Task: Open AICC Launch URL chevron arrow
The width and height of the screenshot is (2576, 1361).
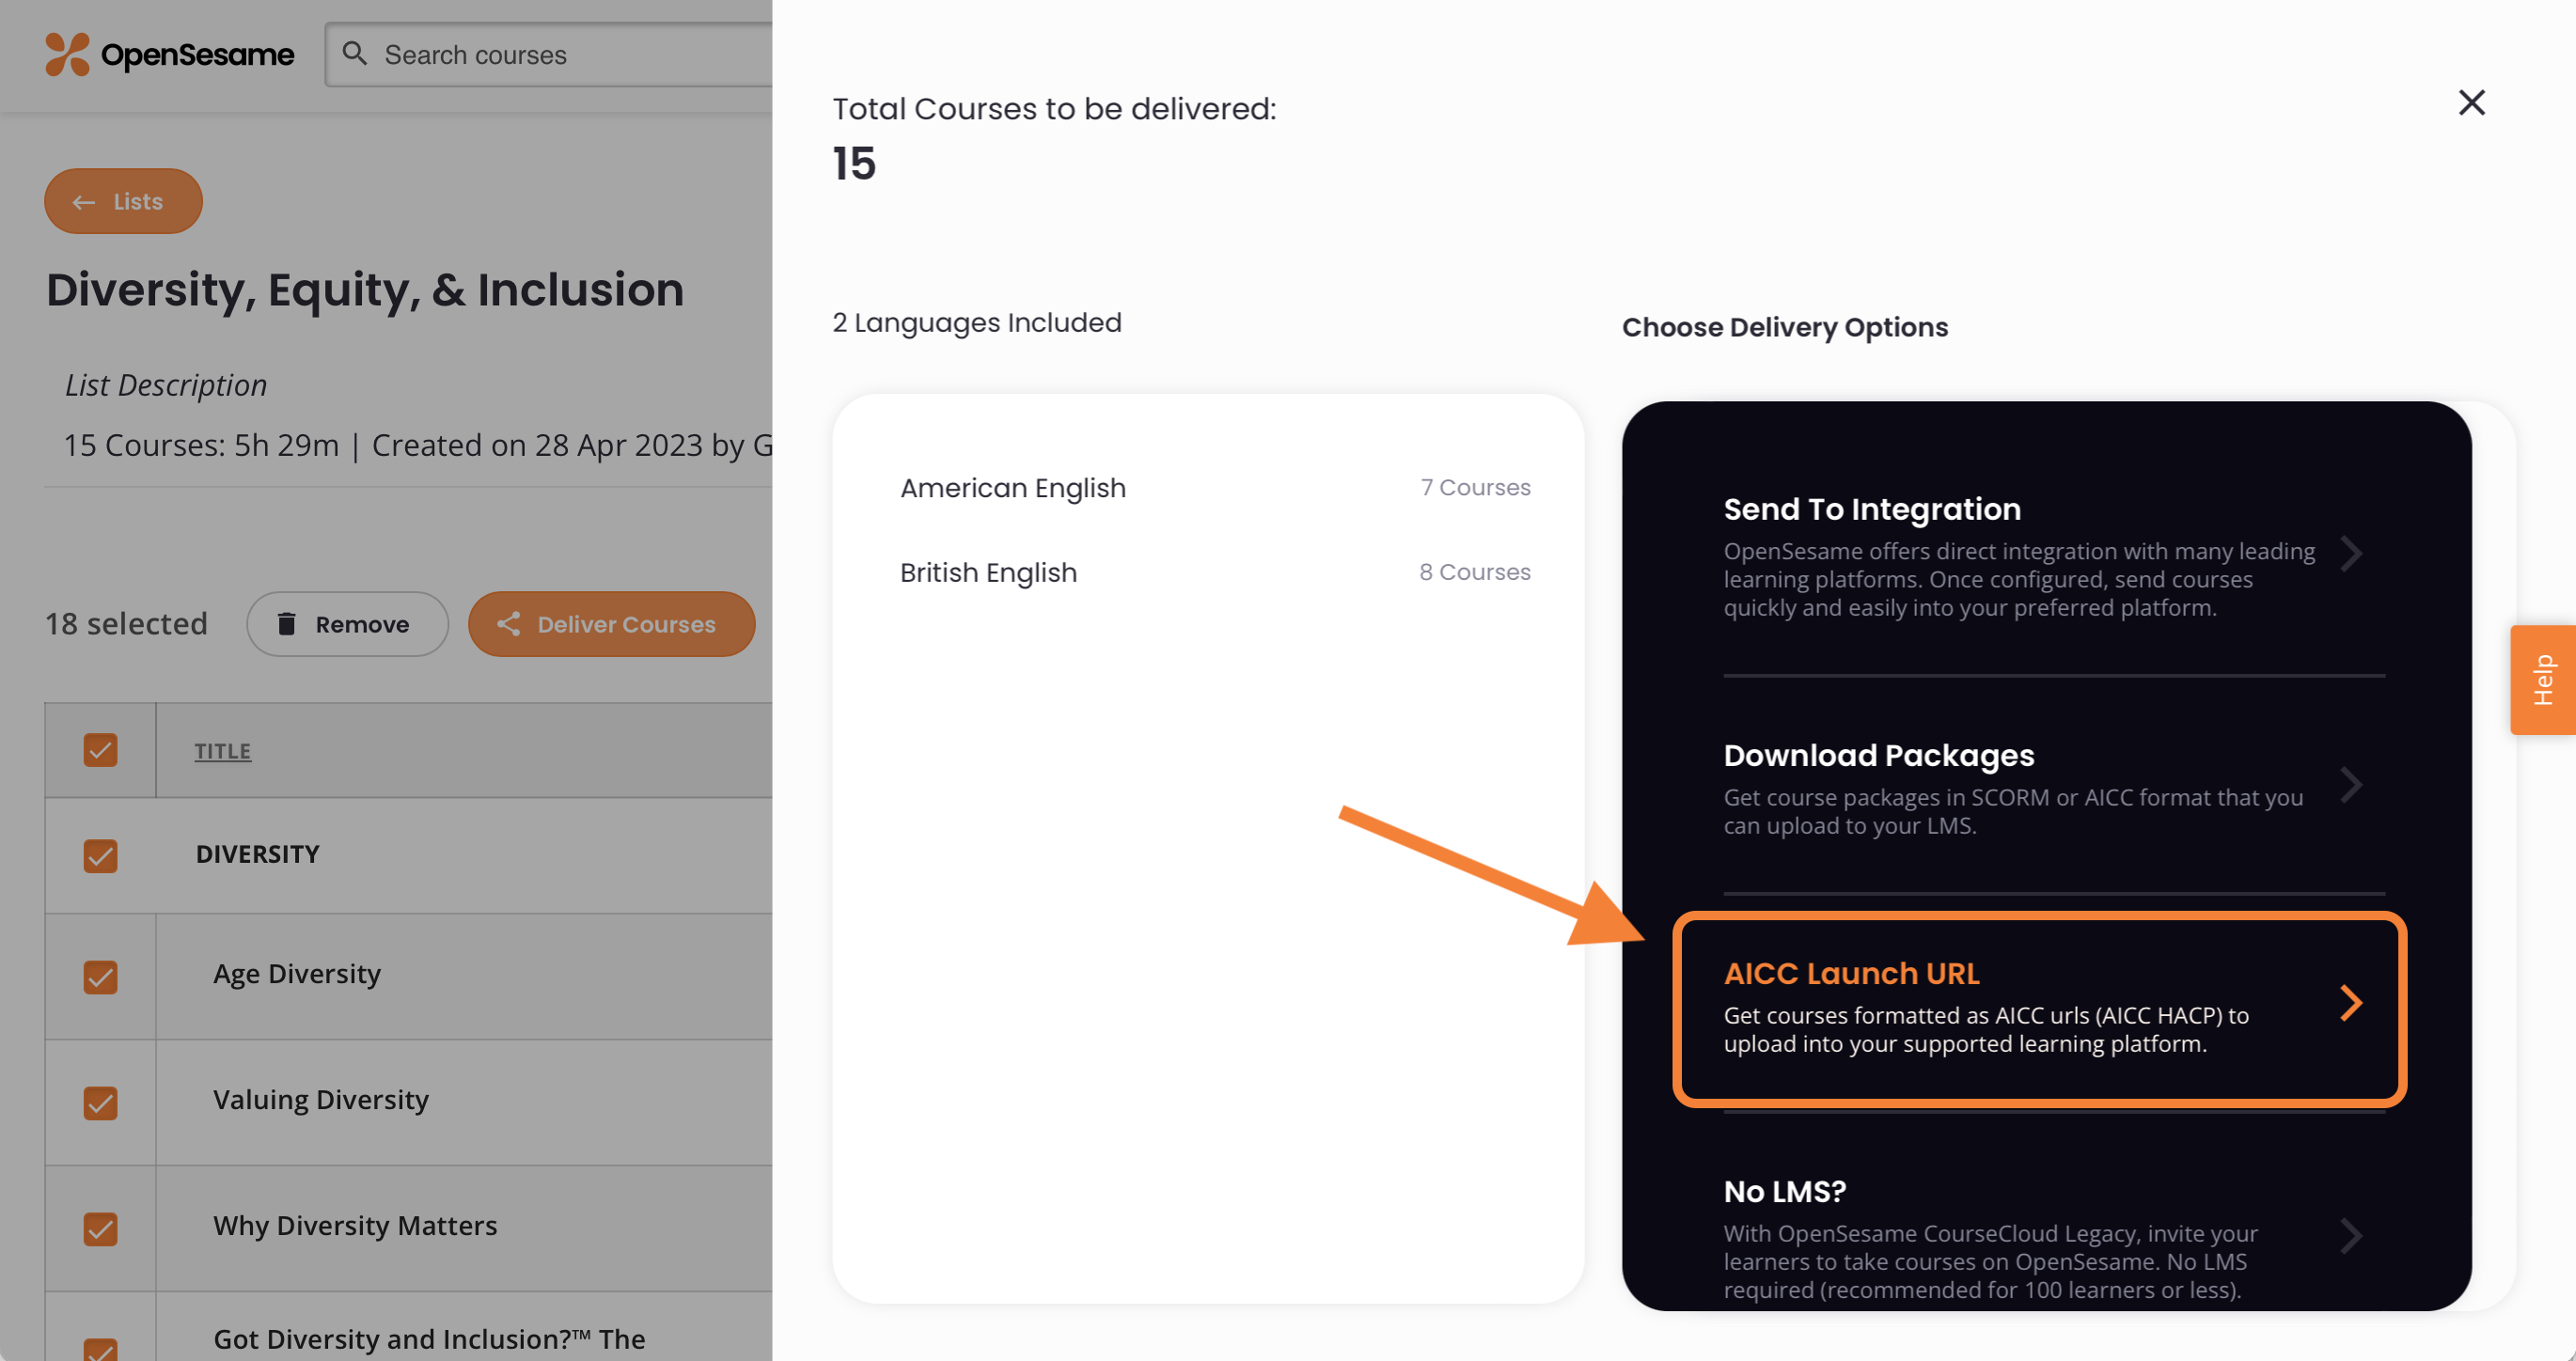Action: point(2352,1003)
